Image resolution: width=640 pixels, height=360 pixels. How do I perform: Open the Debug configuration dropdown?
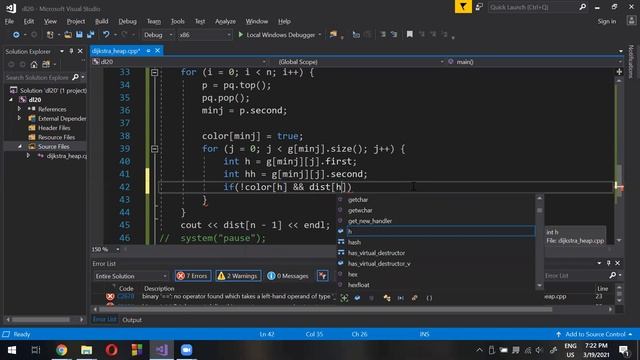click(158, 35)
